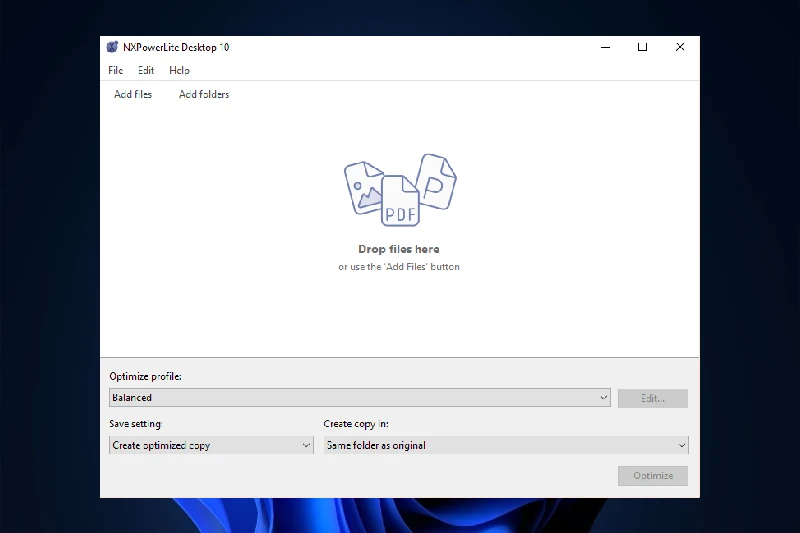This screenshot has height=533, width=800.
Task: Click the 'Drop files here' text
Action: click(398, 249)
